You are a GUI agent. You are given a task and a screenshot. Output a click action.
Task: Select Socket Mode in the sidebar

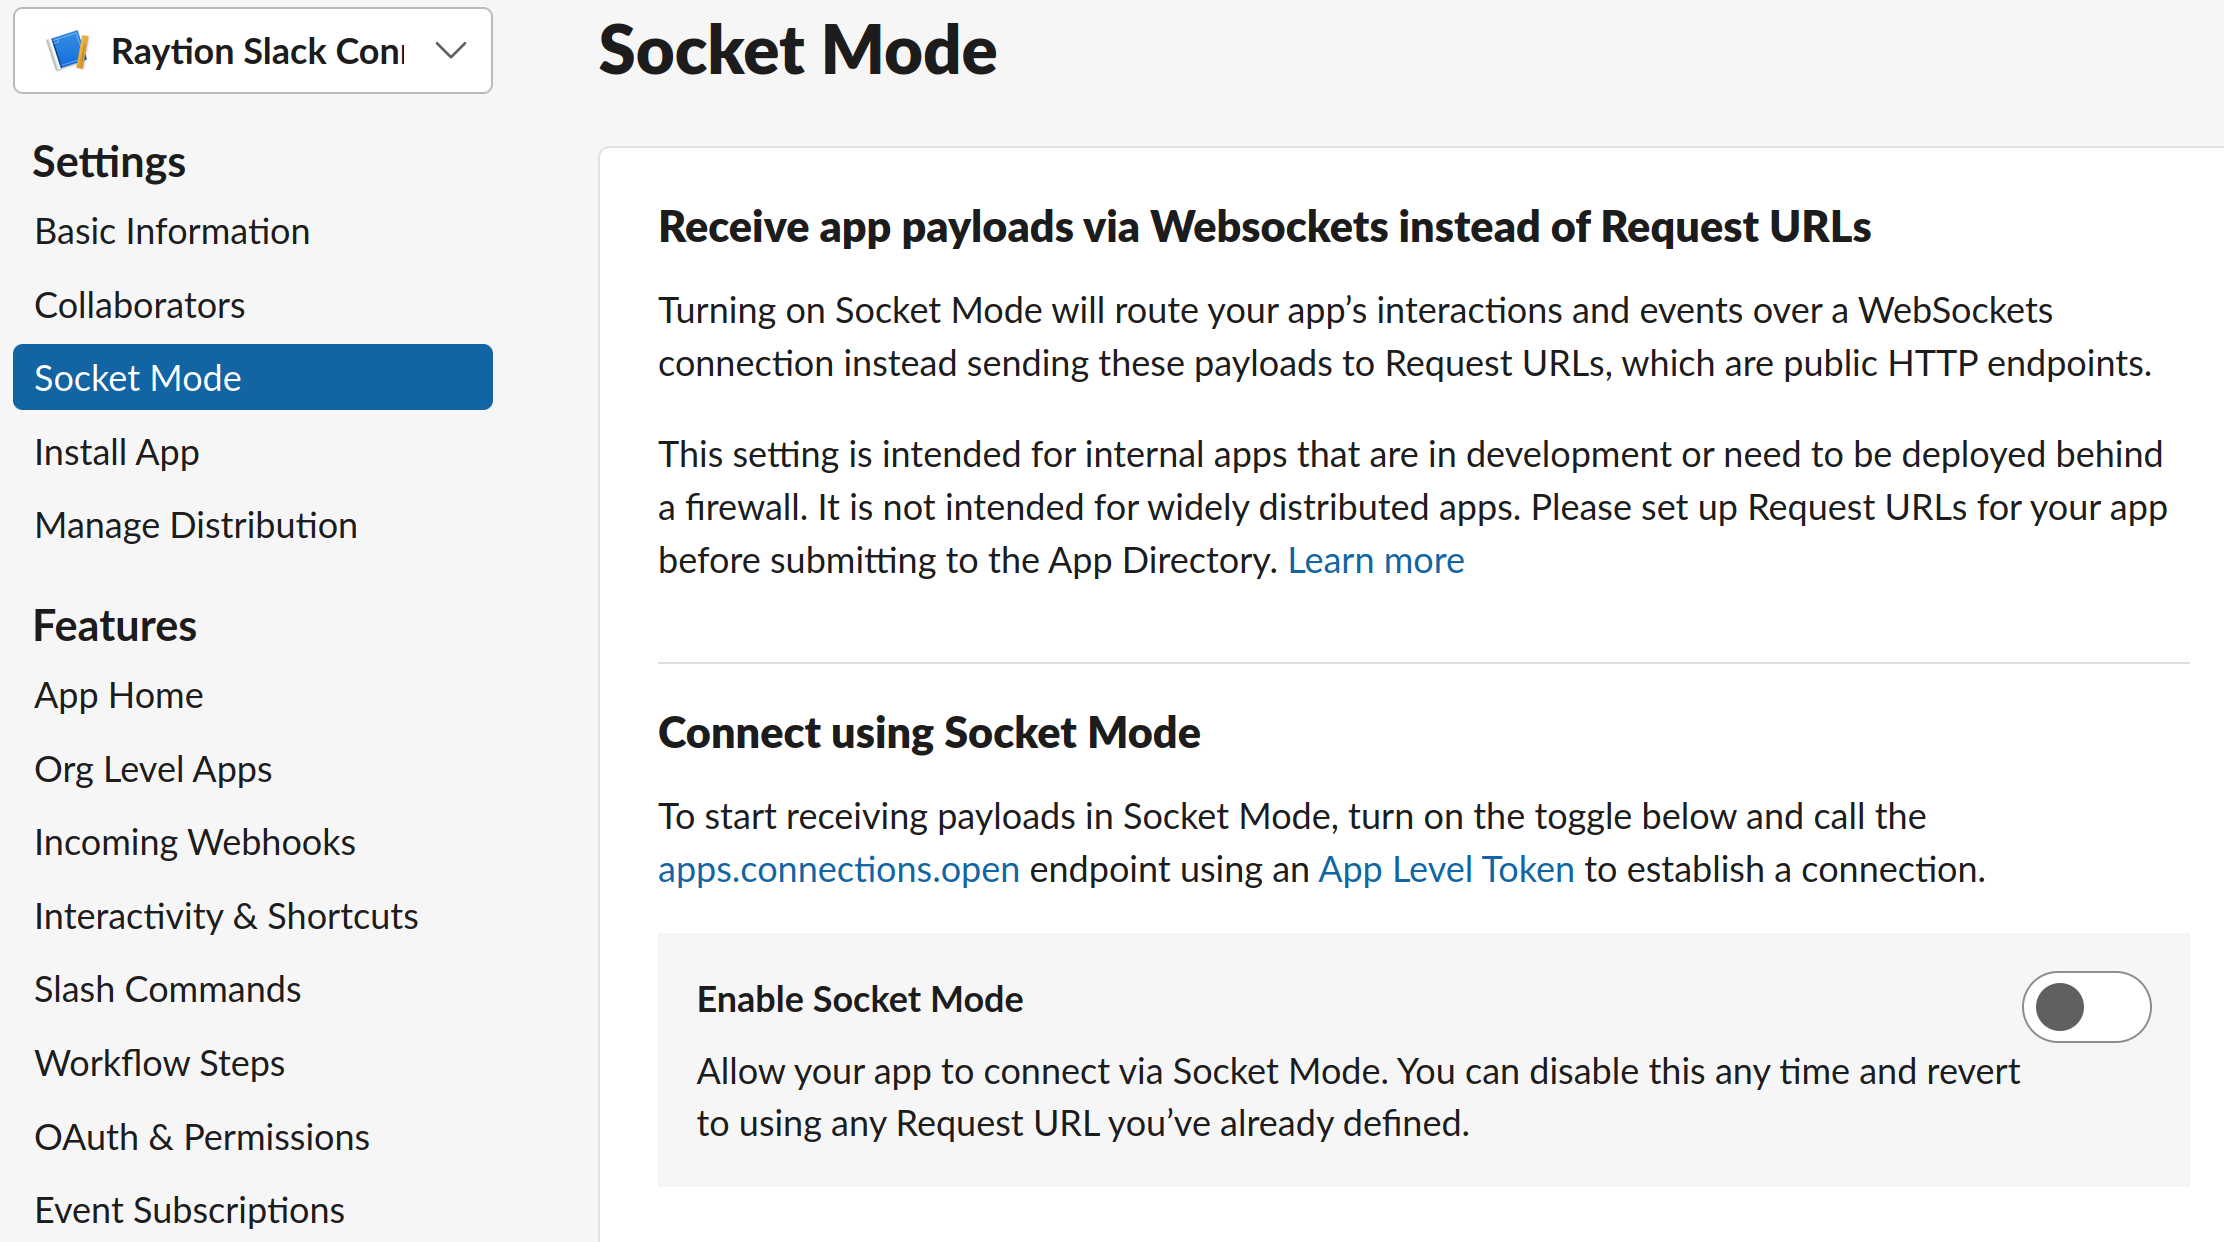(x=254, y=377)
